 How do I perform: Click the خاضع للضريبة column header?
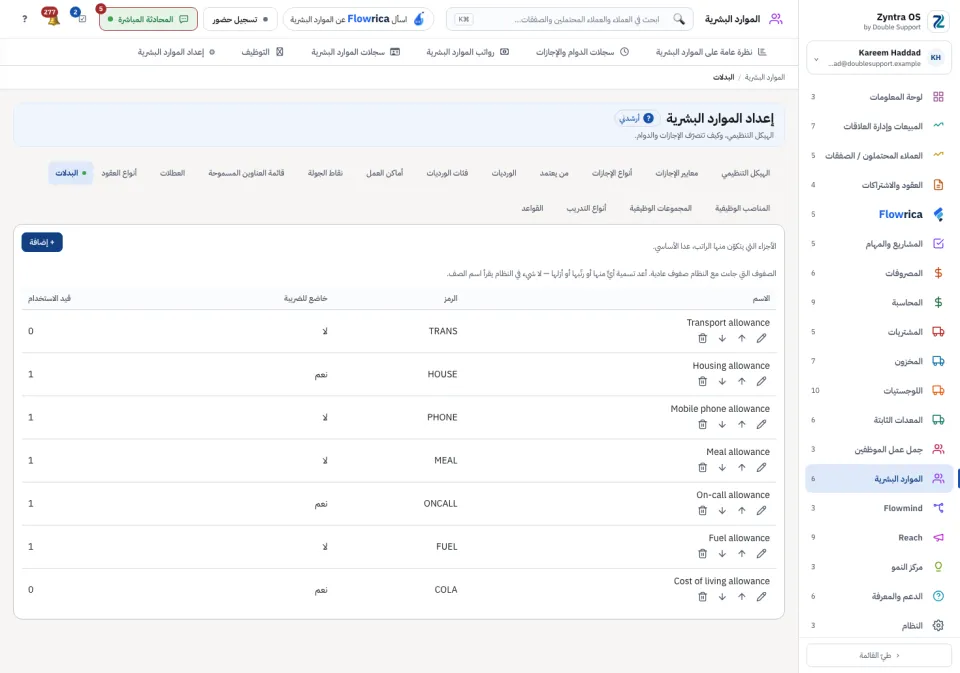pyautogui.click(x=306, y=298)
